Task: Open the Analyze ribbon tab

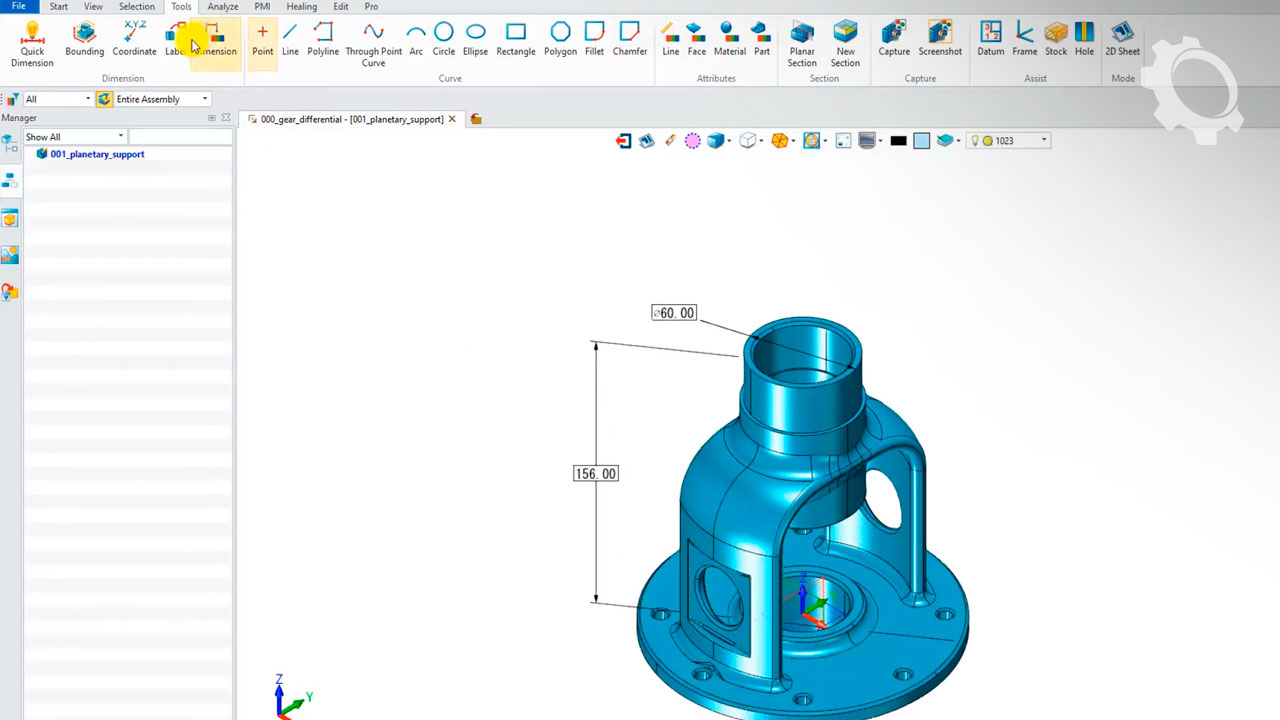Action: tap(222, 7)
